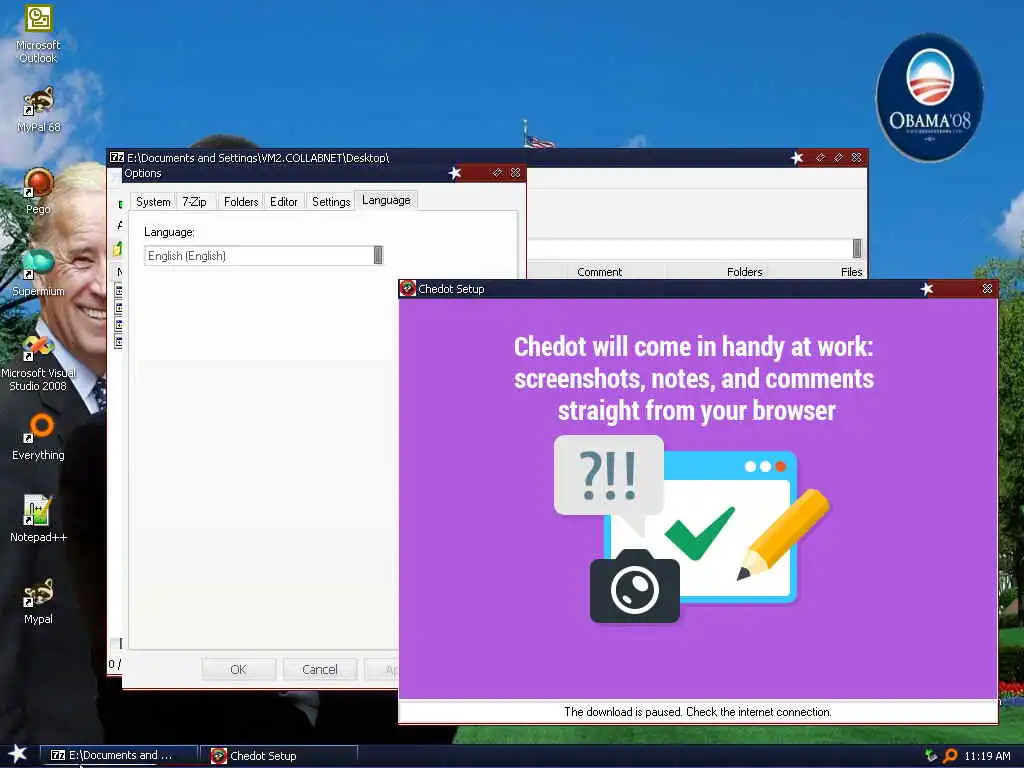
Task: Switch to the System tab
Action: tap(153, 202)
